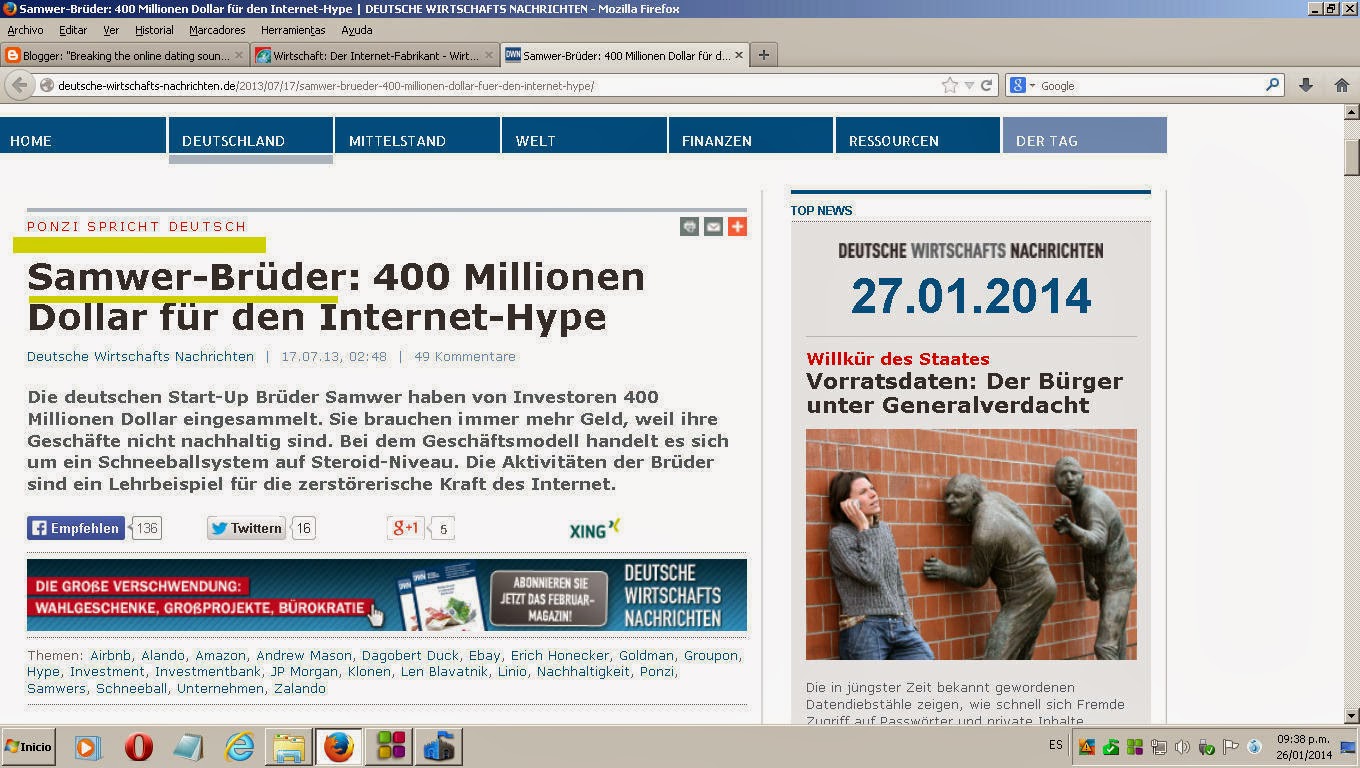Image resolution: width=1360 pixels, height=768 pixels.
Task: Click the Februar-Magazin subscription banner
Action: [x=387, y=595]
